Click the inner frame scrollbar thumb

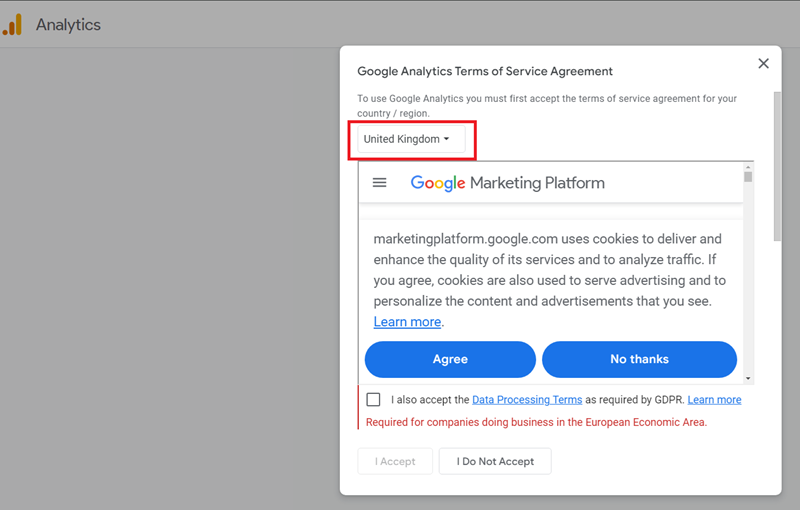748,177
